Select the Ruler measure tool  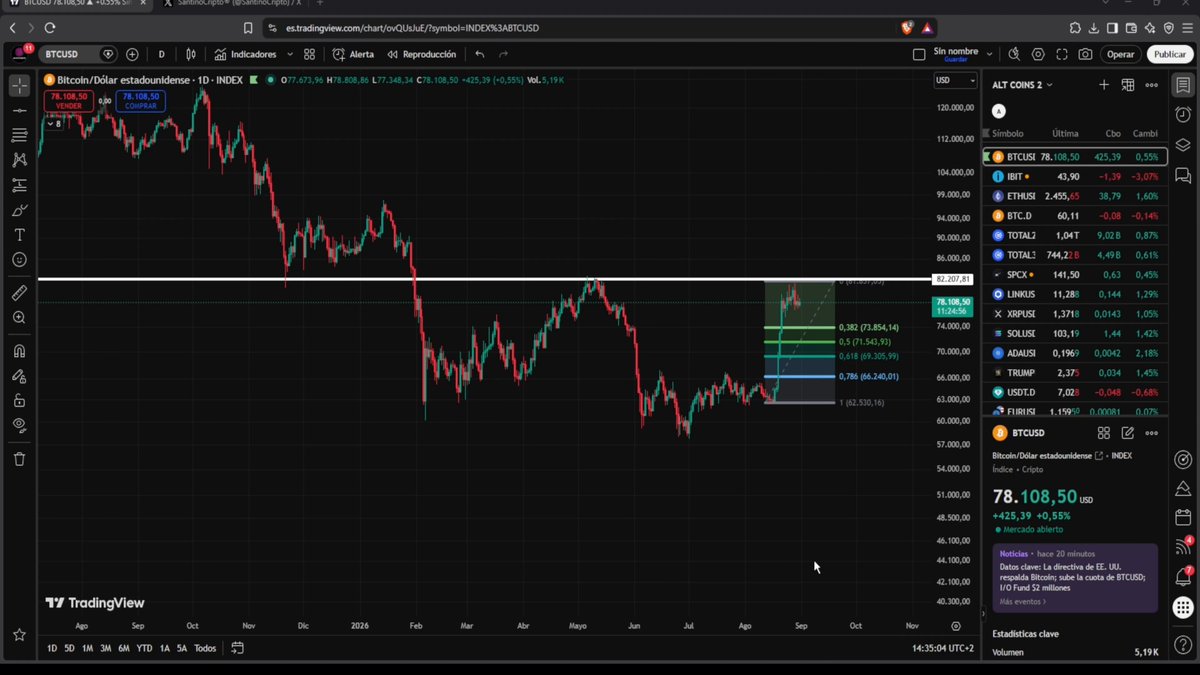pos(19,293)
